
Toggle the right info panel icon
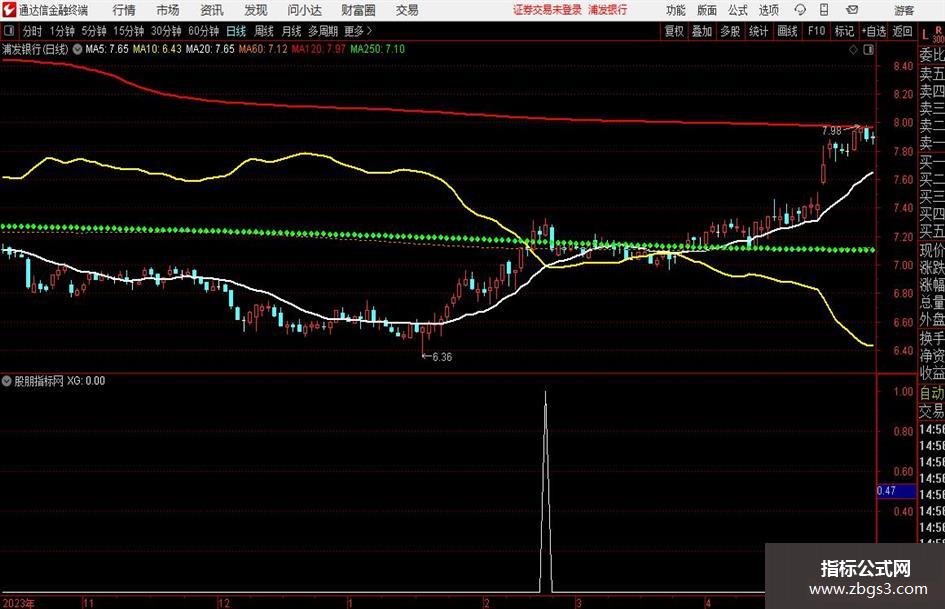pyautogui.click(x=868, y=50)
